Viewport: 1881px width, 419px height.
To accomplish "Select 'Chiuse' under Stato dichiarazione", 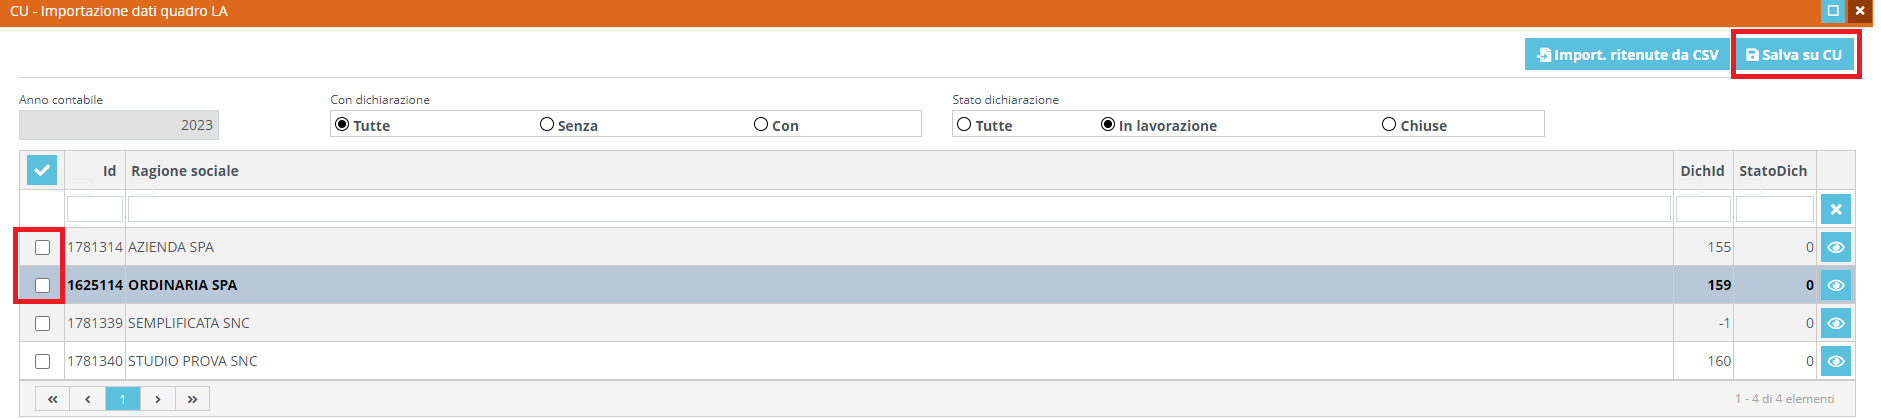I will [1389, 125].
